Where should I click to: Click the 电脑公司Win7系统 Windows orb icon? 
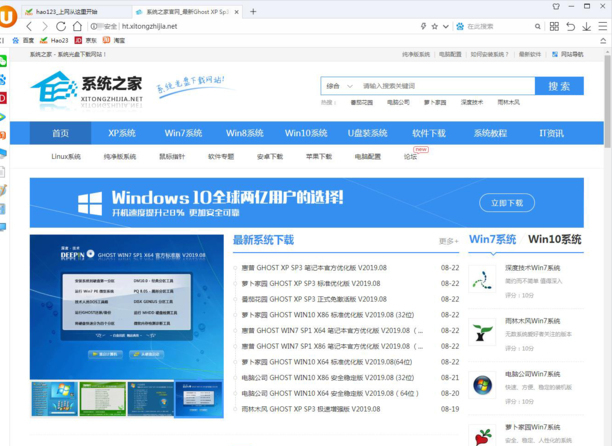(482, 385)
